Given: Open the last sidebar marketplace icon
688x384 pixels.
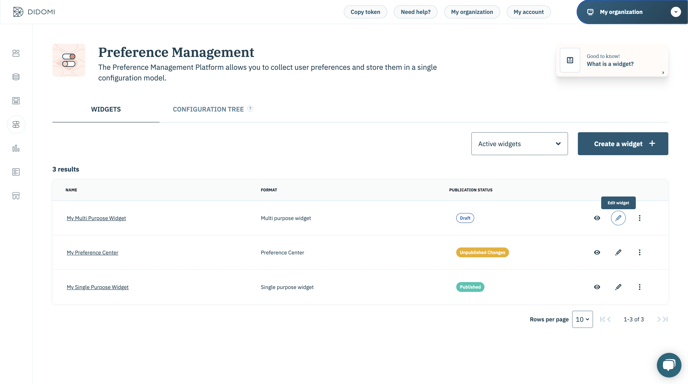Looking at the screenshot, I should 16,196.
